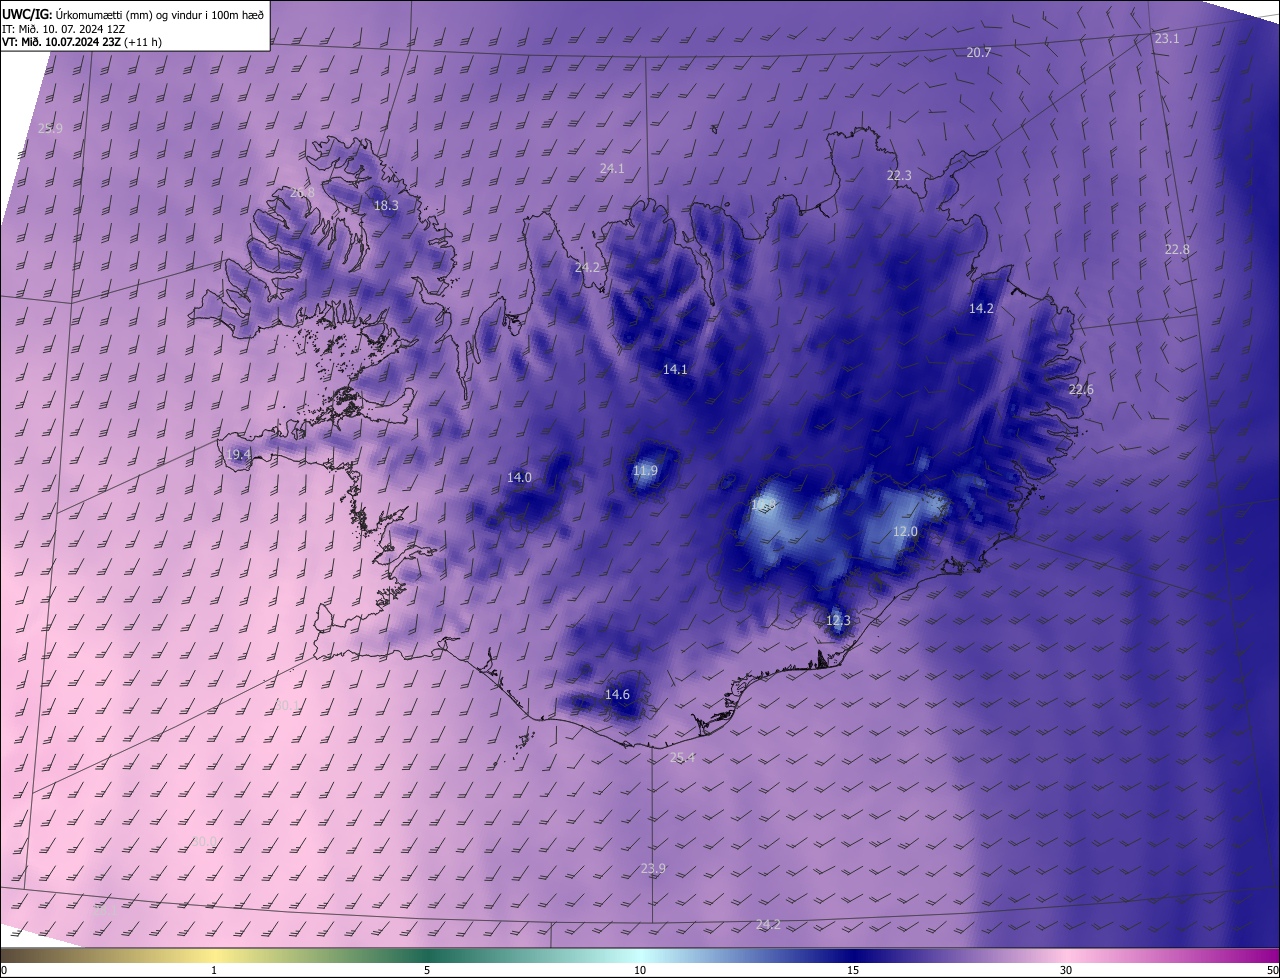Image resolution: width=1280 pixels, height=978 pixels.
Task: Click the 19.4 value label
Action: [238, 454]
